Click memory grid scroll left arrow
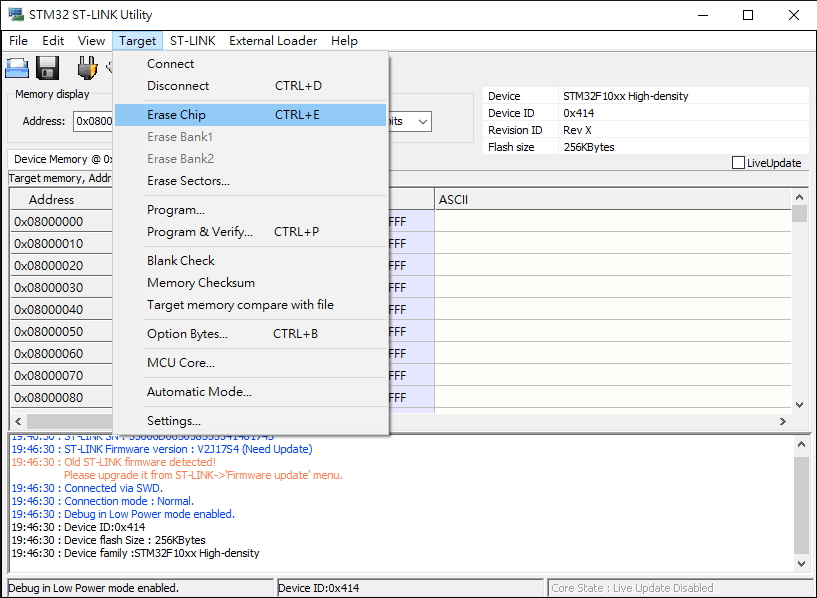The image size is (817, 598). point(18,421)
